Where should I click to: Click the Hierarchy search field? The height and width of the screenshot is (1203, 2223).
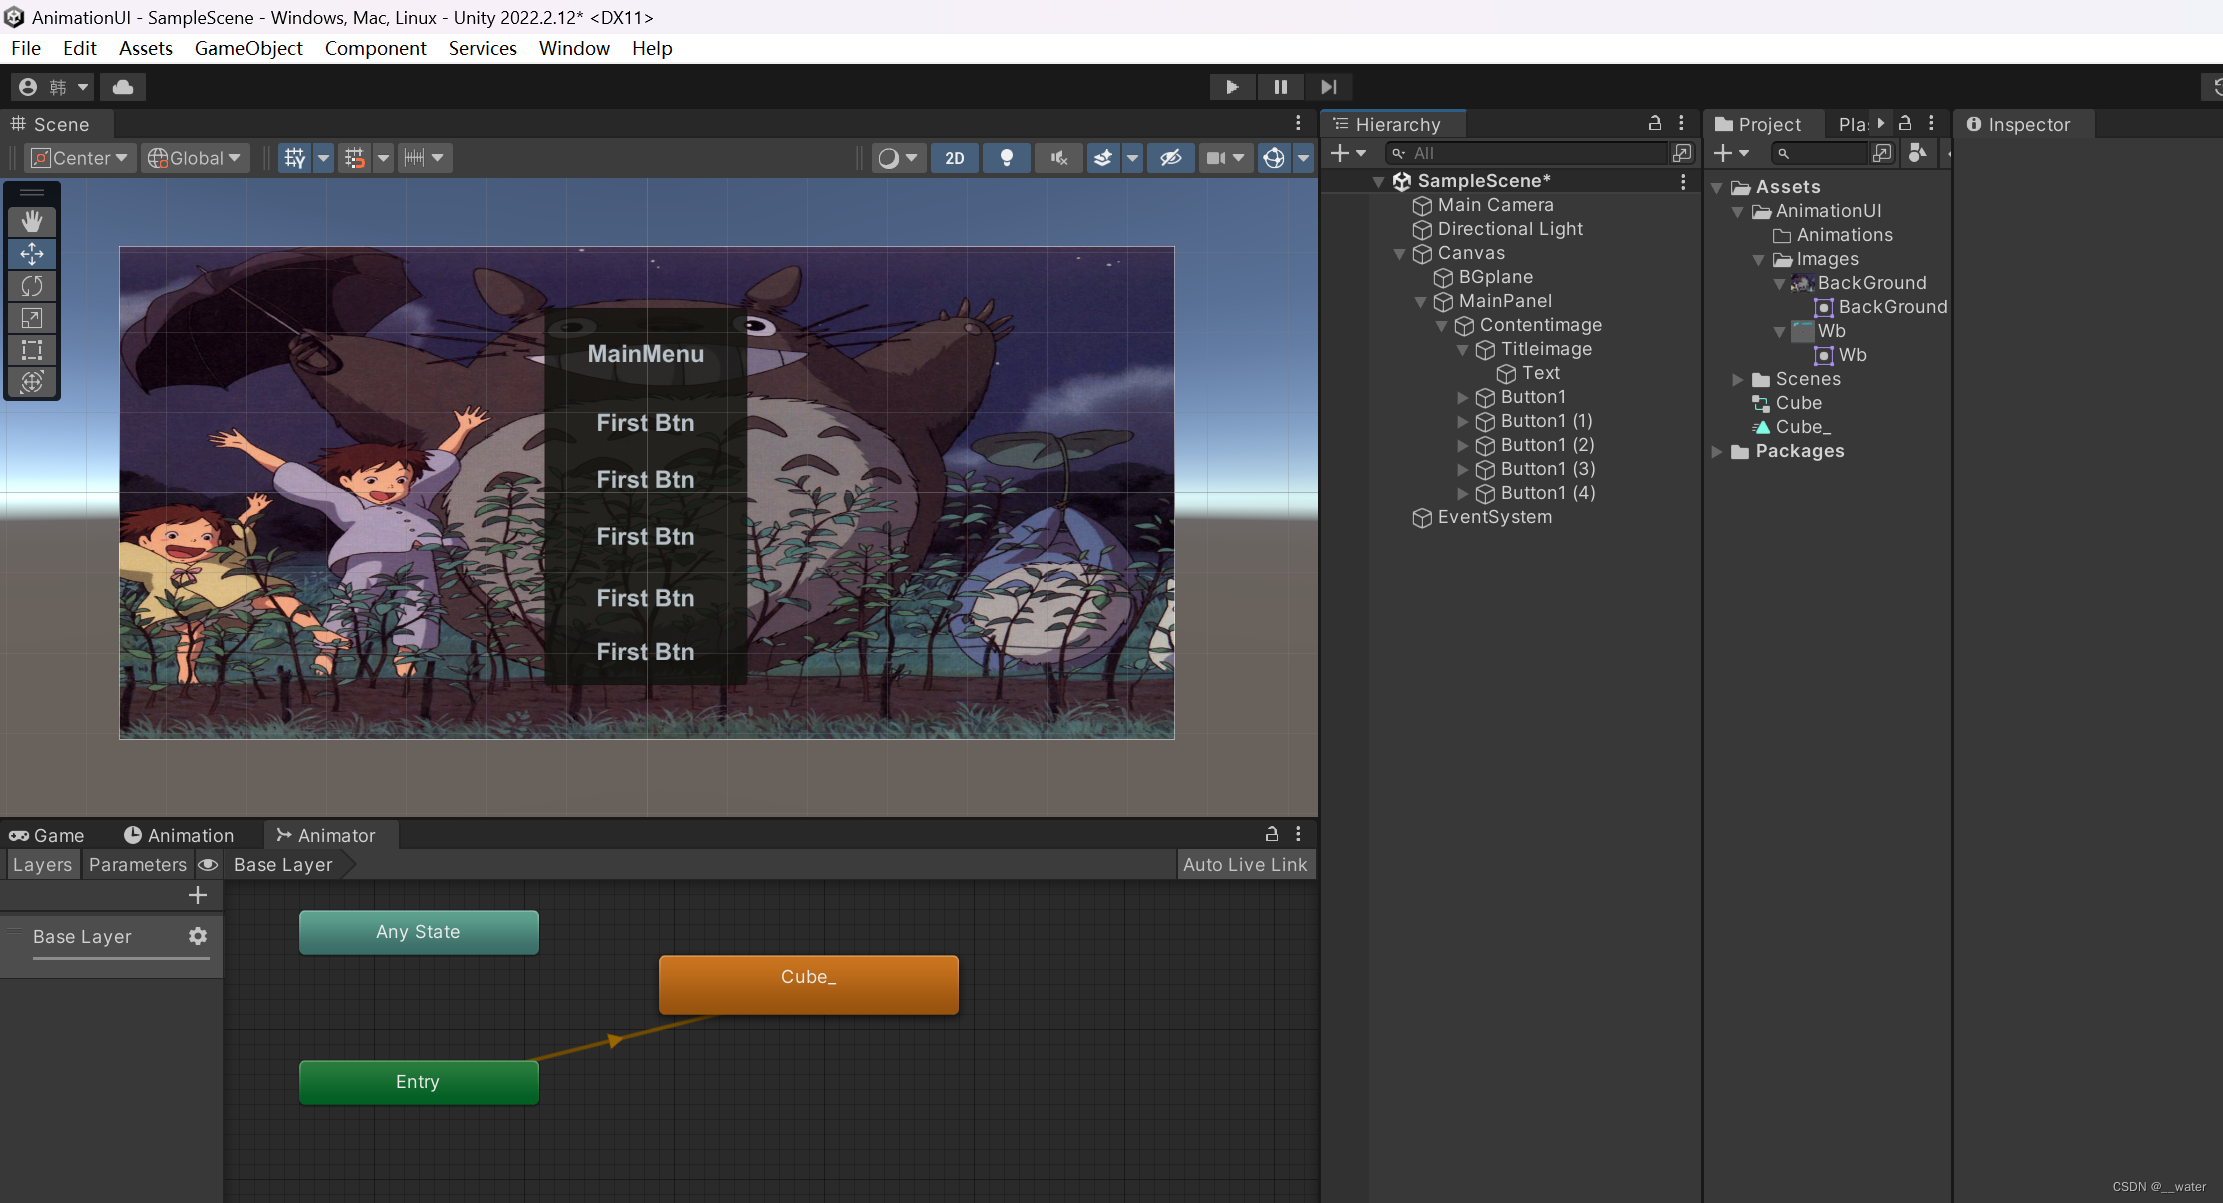(x=1527, y=153)
